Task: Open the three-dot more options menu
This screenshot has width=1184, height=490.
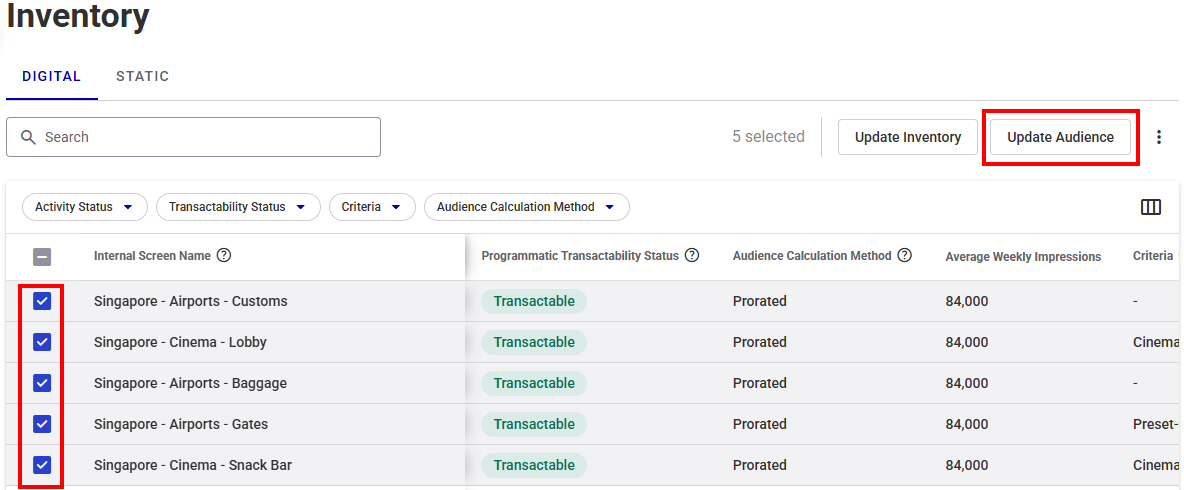Action: point(1159,137)
